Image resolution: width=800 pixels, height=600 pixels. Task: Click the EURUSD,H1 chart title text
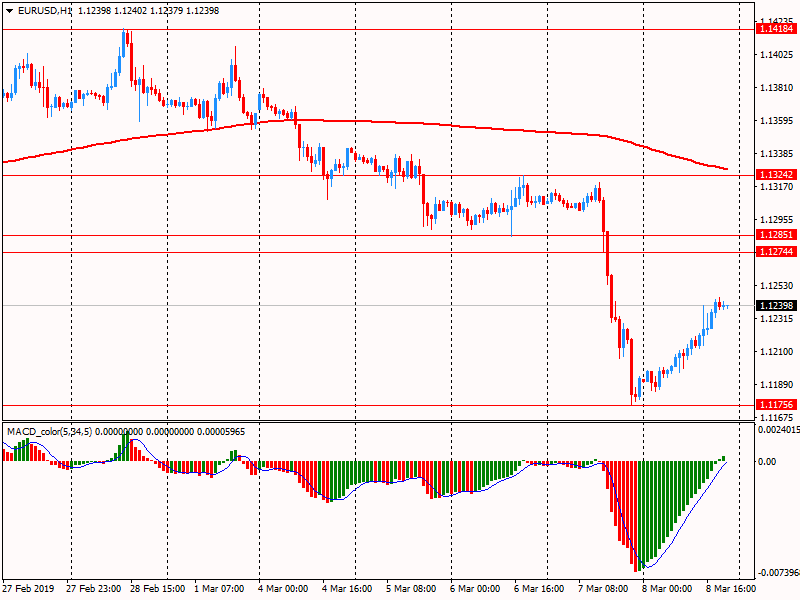[44, 11]
